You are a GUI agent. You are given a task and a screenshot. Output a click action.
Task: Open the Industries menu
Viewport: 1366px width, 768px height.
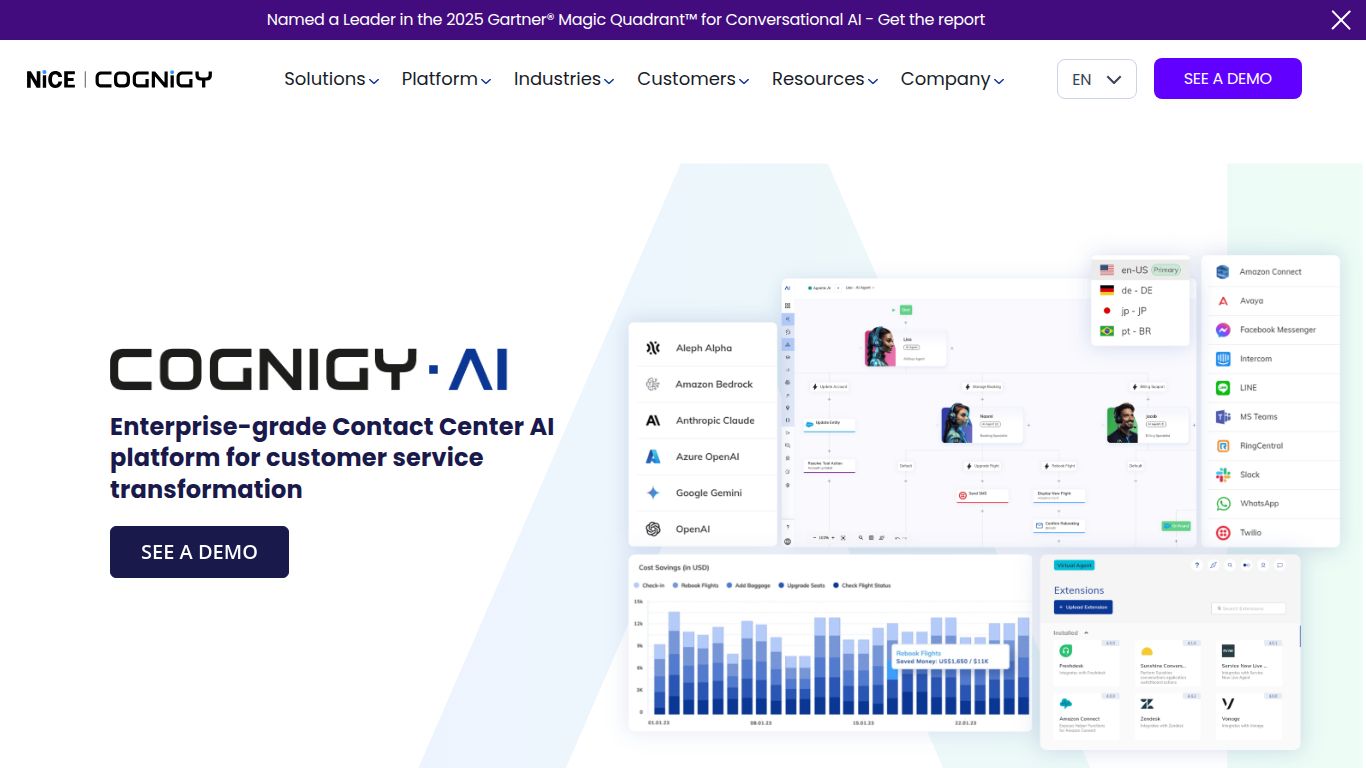click(x=562, y=79)
